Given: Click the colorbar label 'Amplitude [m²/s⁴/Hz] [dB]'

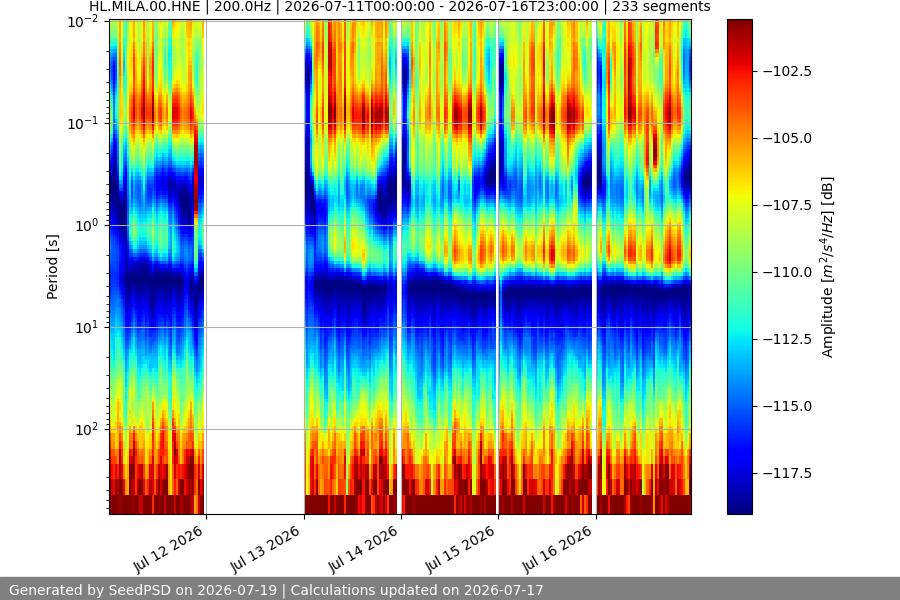Looking at the screenshot, I should (827, 267).
